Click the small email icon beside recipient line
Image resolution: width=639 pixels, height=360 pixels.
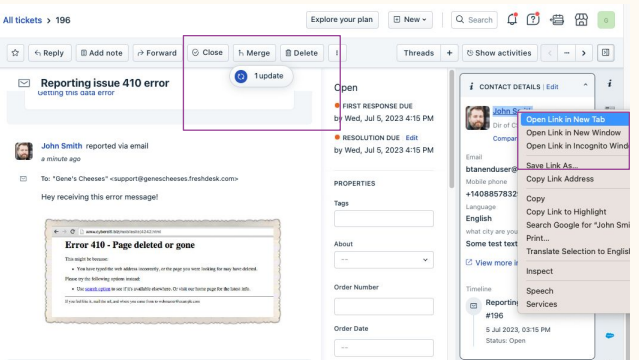[24, 179]
